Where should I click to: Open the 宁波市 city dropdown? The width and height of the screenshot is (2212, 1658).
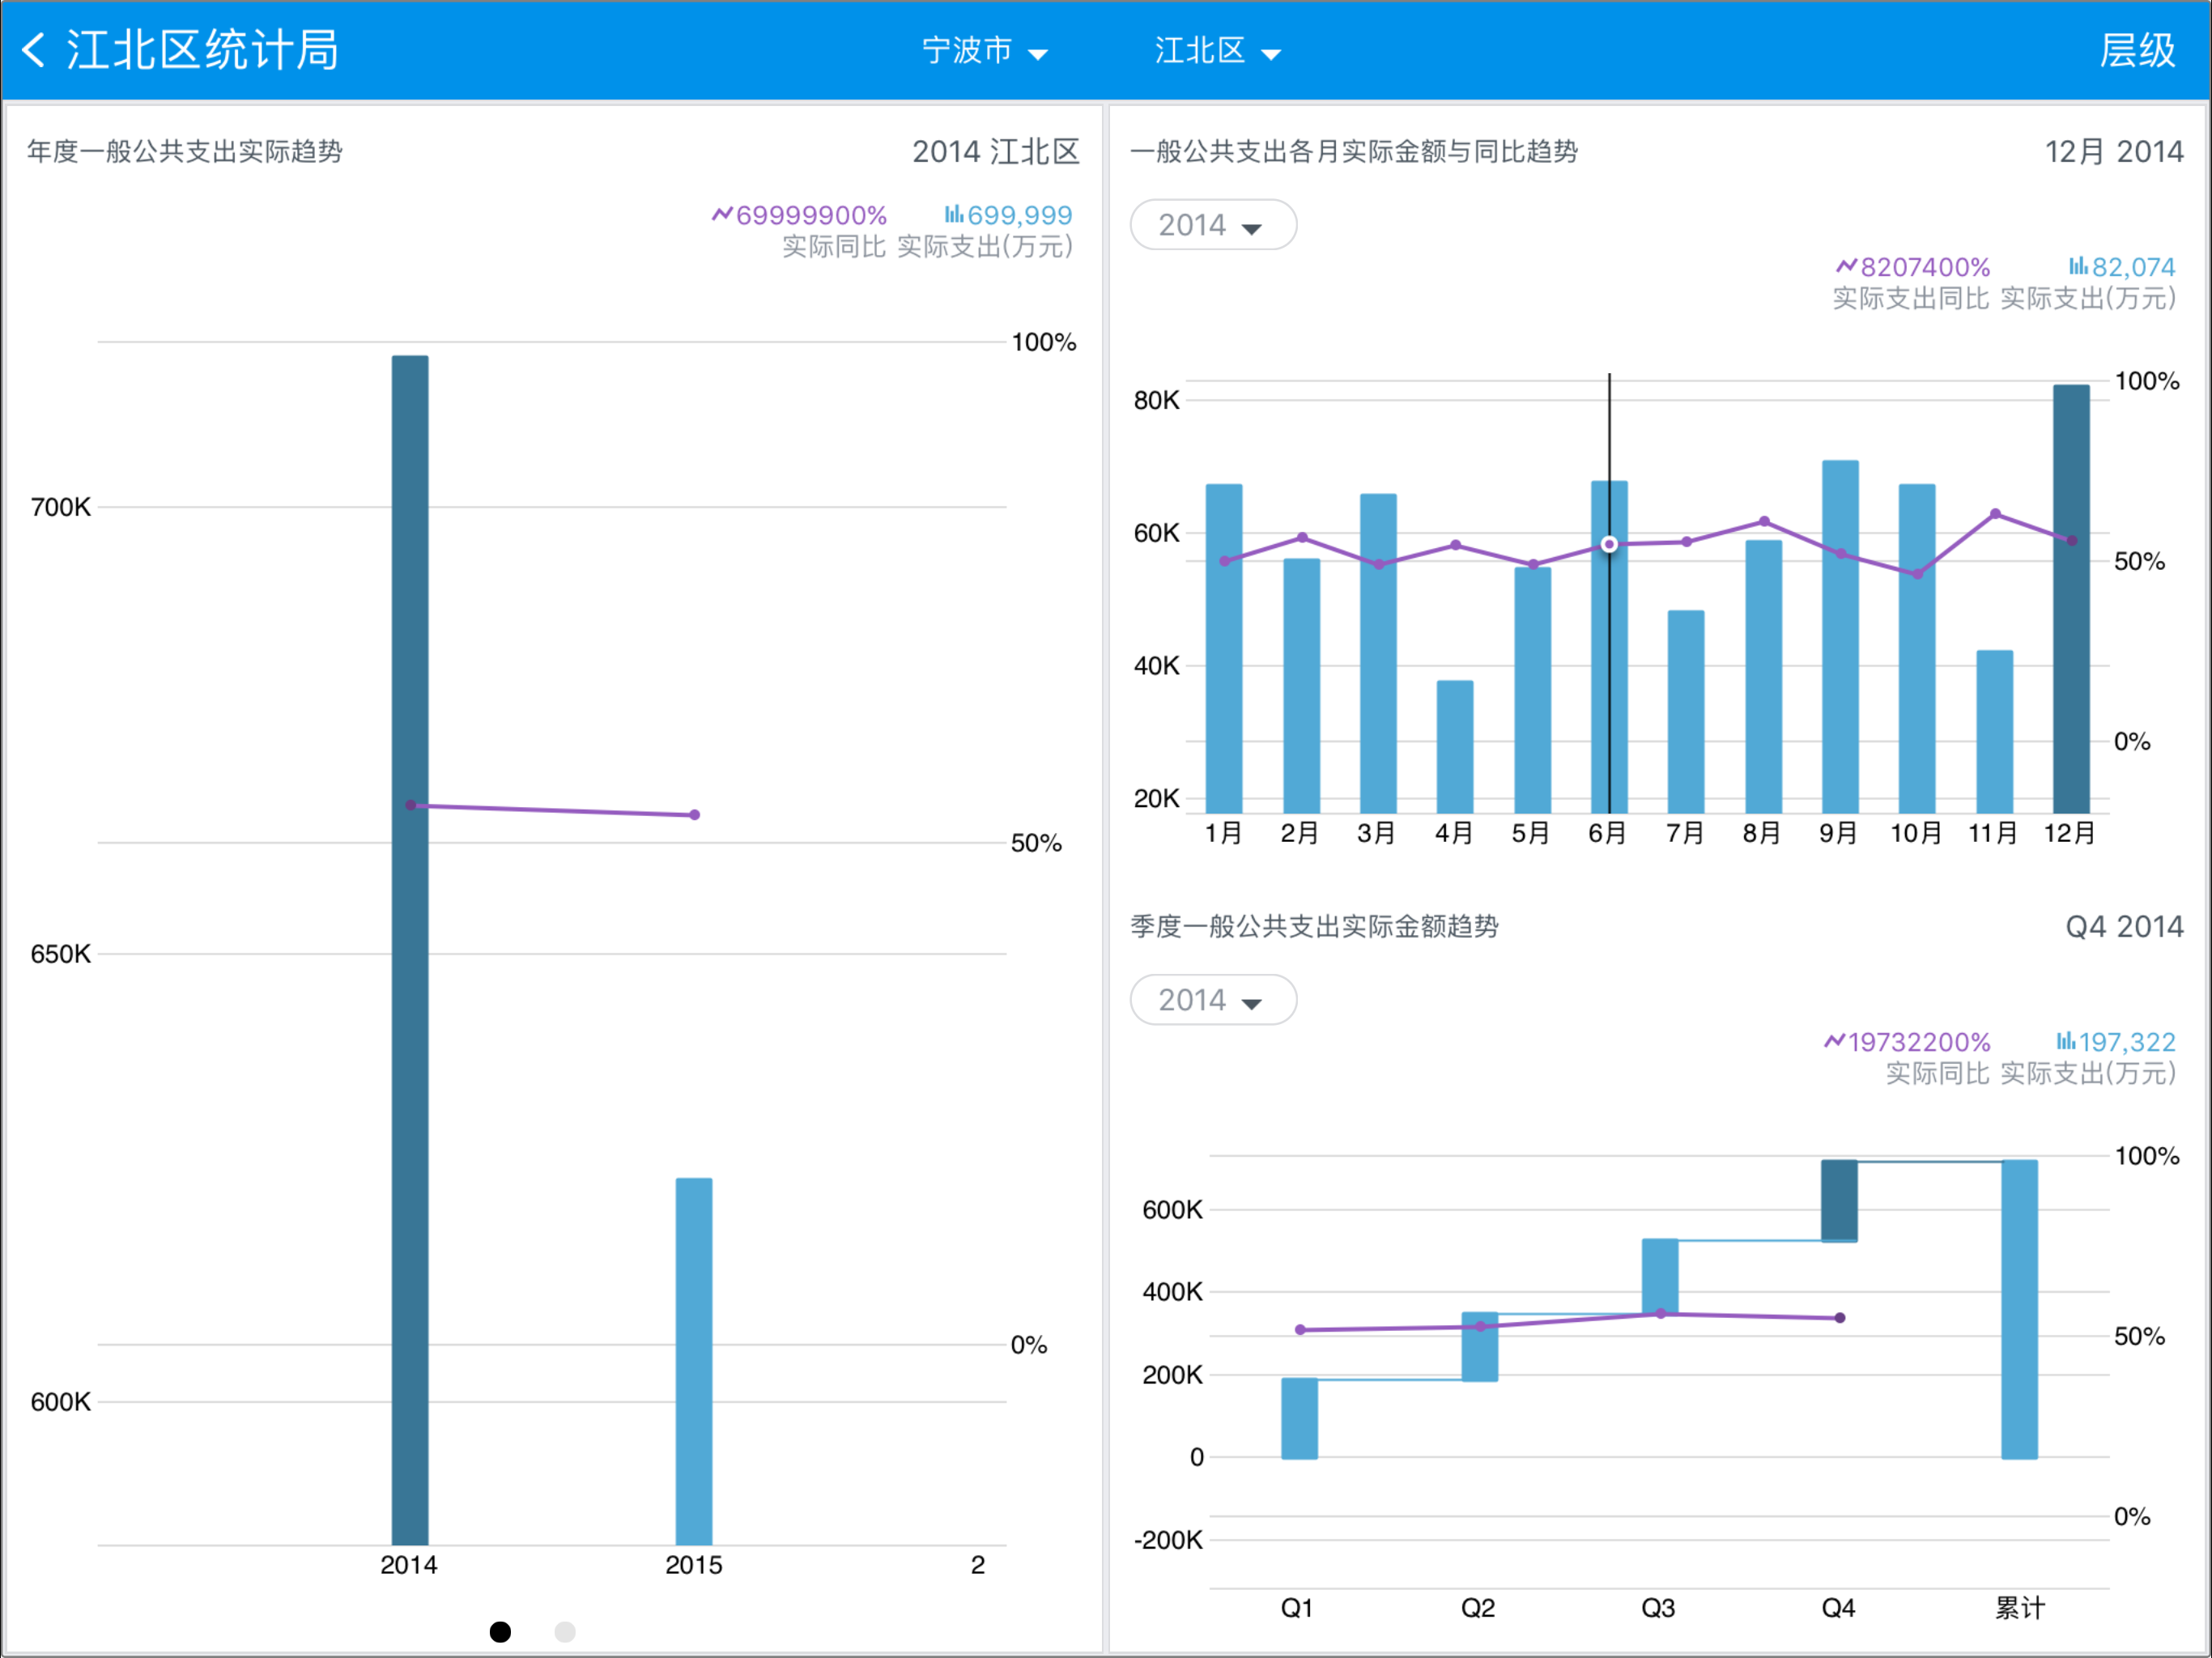pyautogui.click(x=984, y=50)
